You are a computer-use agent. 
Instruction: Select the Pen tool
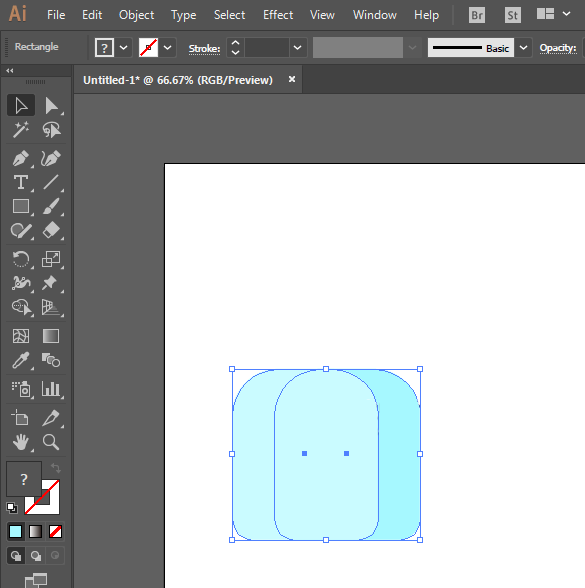(x=21, y=158)
